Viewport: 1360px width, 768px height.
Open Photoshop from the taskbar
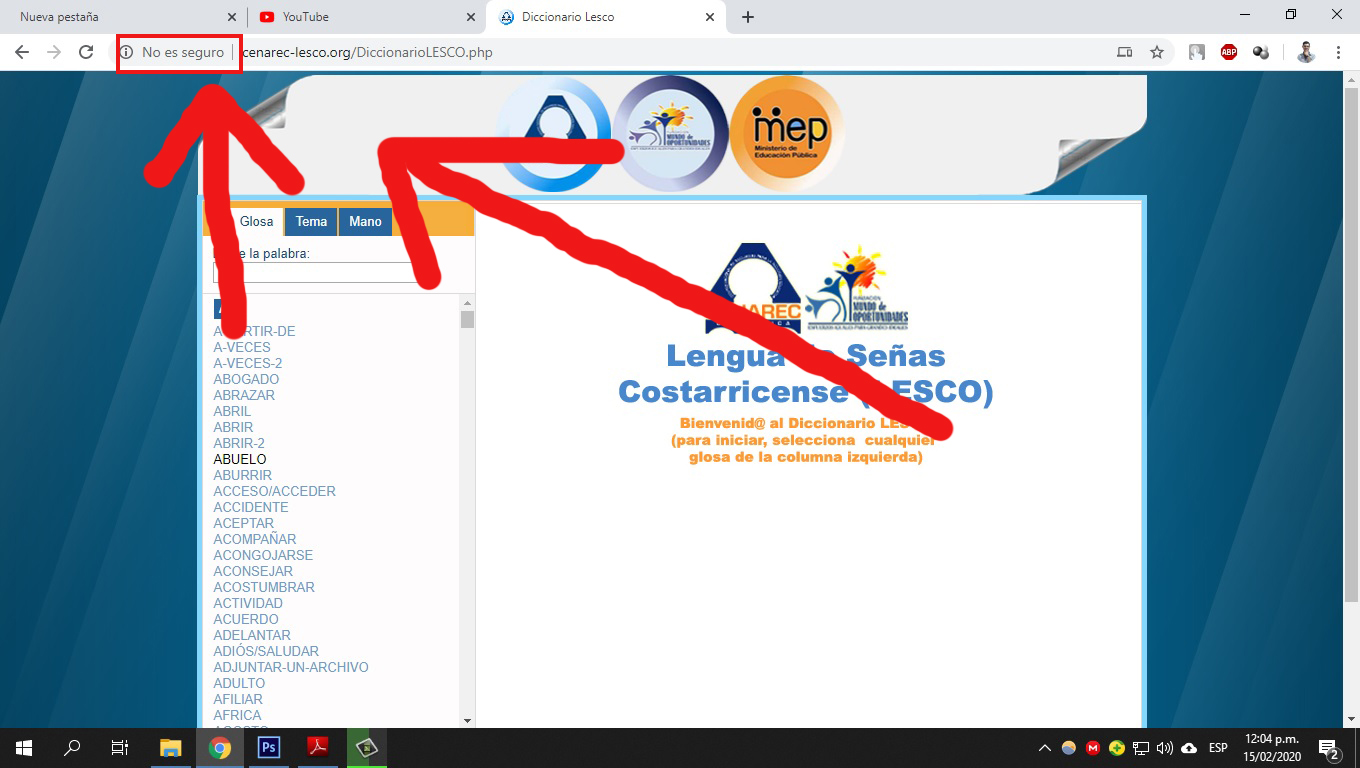pyautogui.click(x=269, y=747)
